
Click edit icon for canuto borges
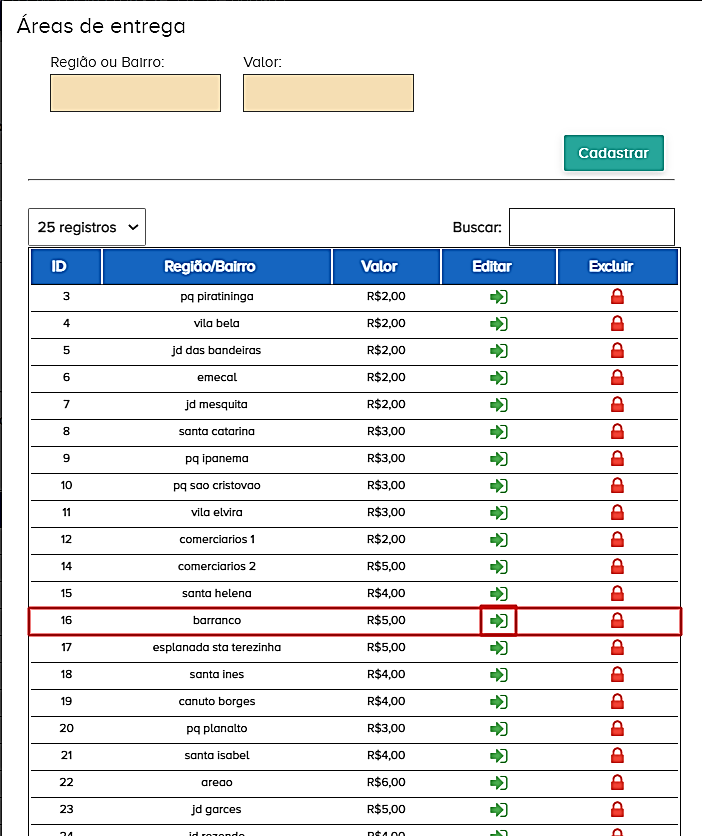click(x=499, y=702)
